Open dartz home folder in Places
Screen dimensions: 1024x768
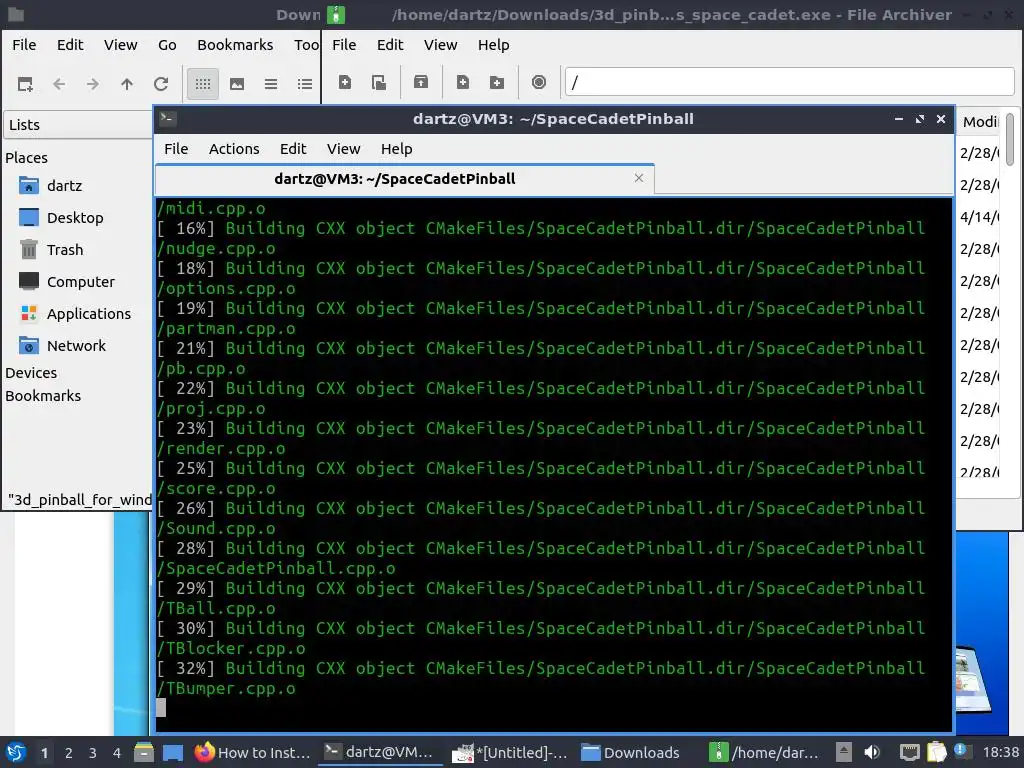[x=64, y=185]
